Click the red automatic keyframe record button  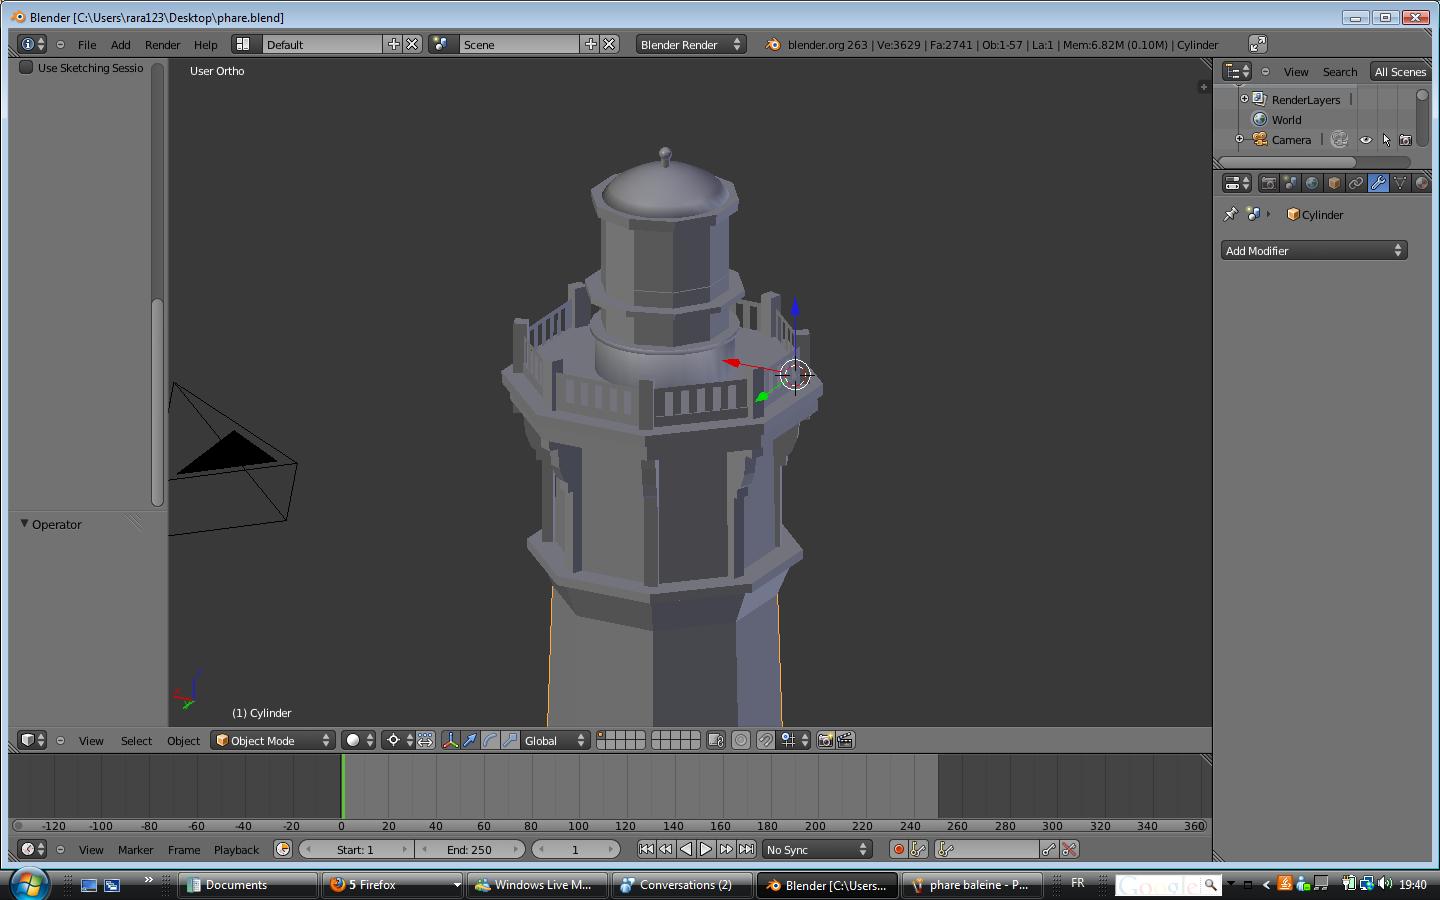coord(898,850)
